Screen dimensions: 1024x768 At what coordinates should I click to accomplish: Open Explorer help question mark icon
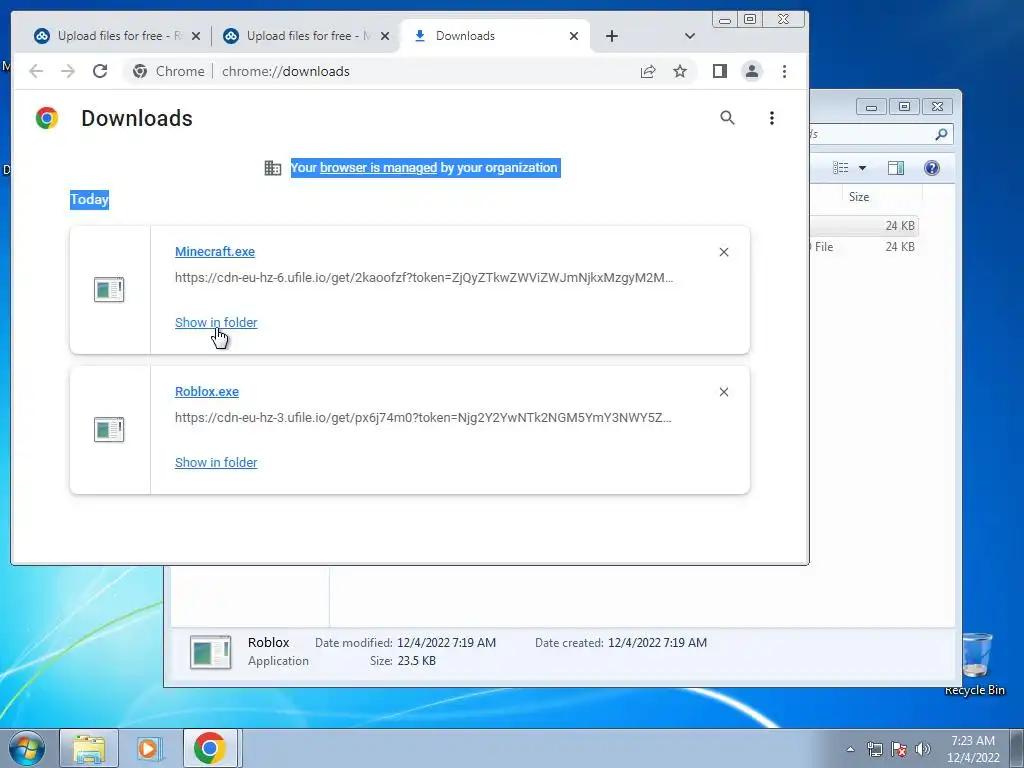coord(932,168)
